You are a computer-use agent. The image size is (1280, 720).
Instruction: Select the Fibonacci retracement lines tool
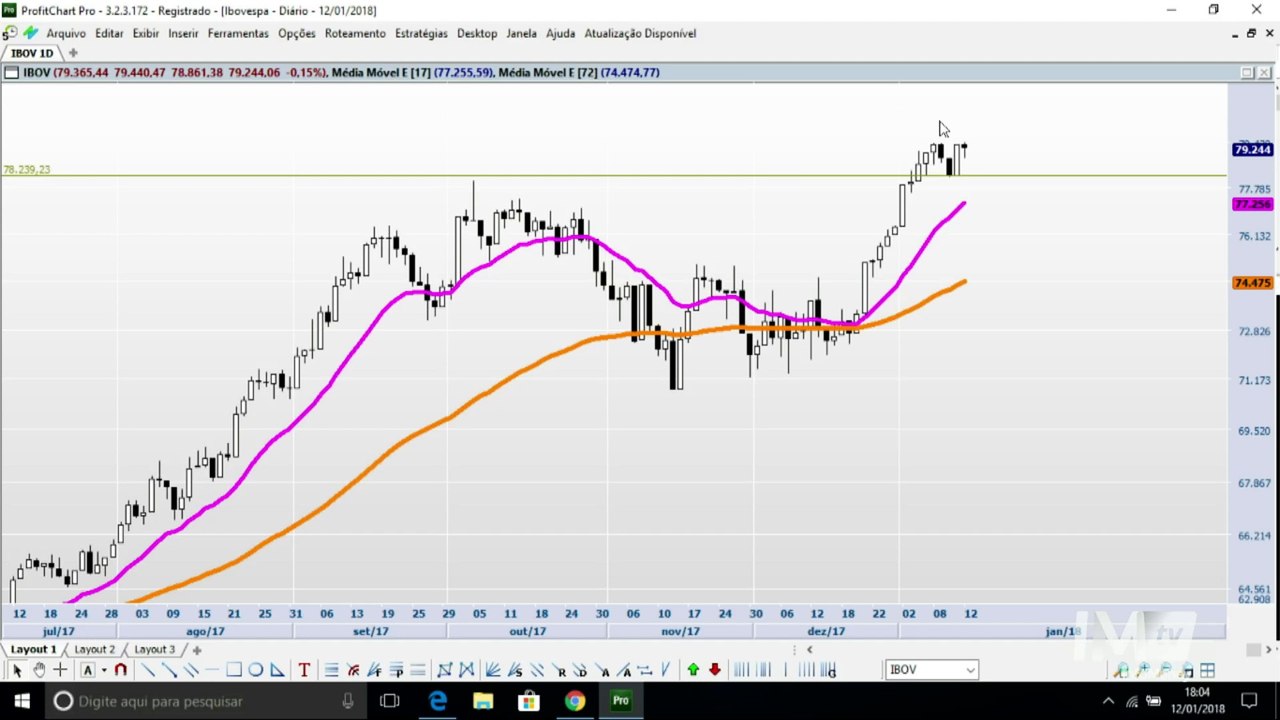coord(331,670)
